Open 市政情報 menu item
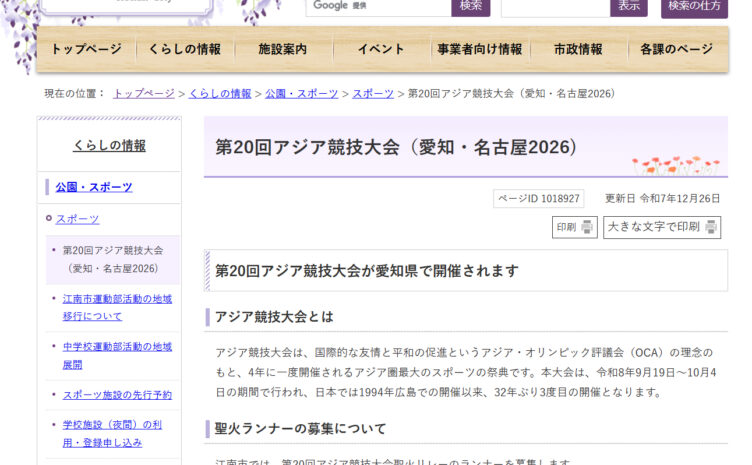The height and width of the screenshot is (465, 752). [x=578, y=49]
